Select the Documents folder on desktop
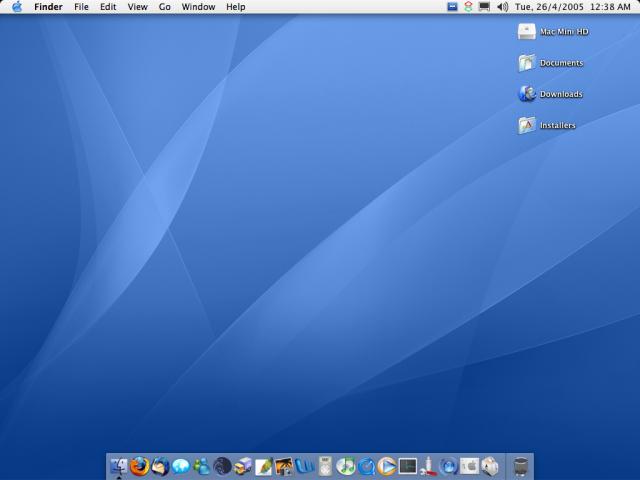The height and width of the screenshot is (480, 640). pyautogui.click(x=551, y=63)
